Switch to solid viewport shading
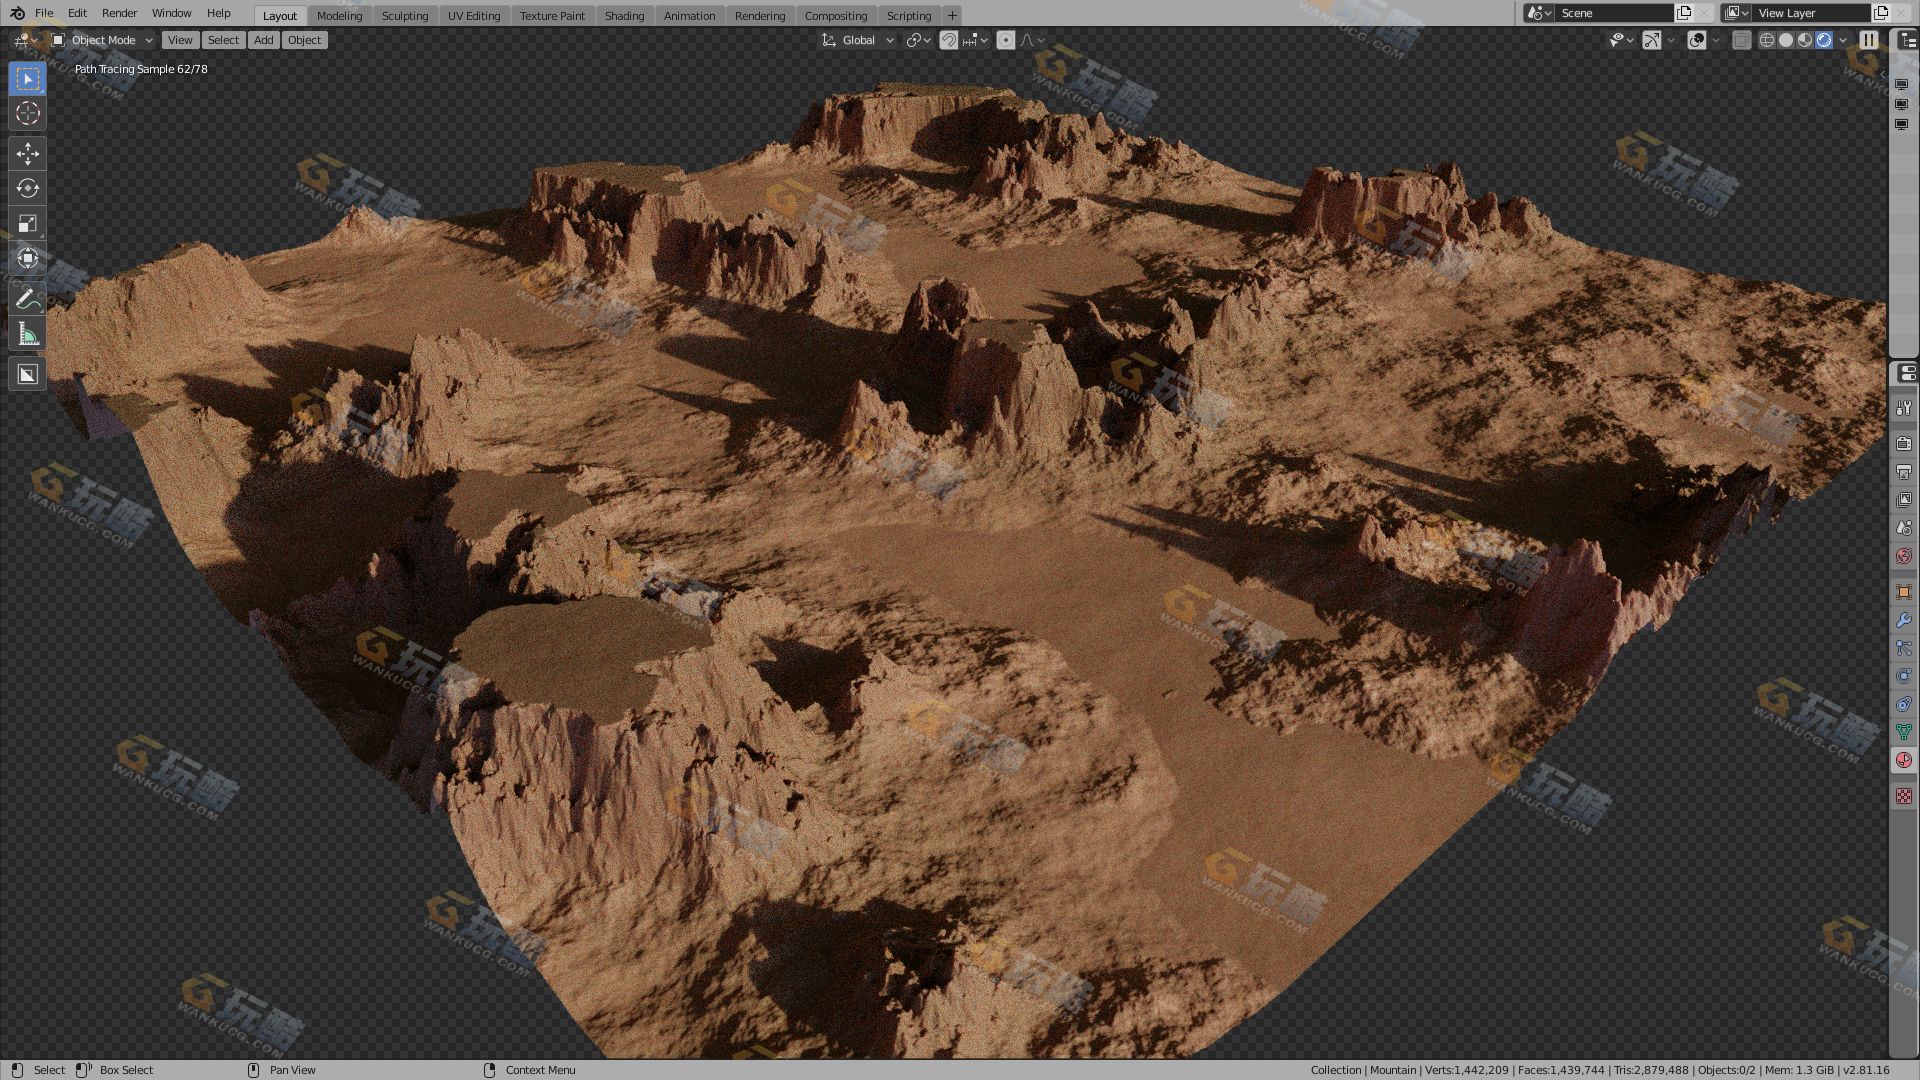Screen dimensions: 1920x1080 [x=1786, y=40]
